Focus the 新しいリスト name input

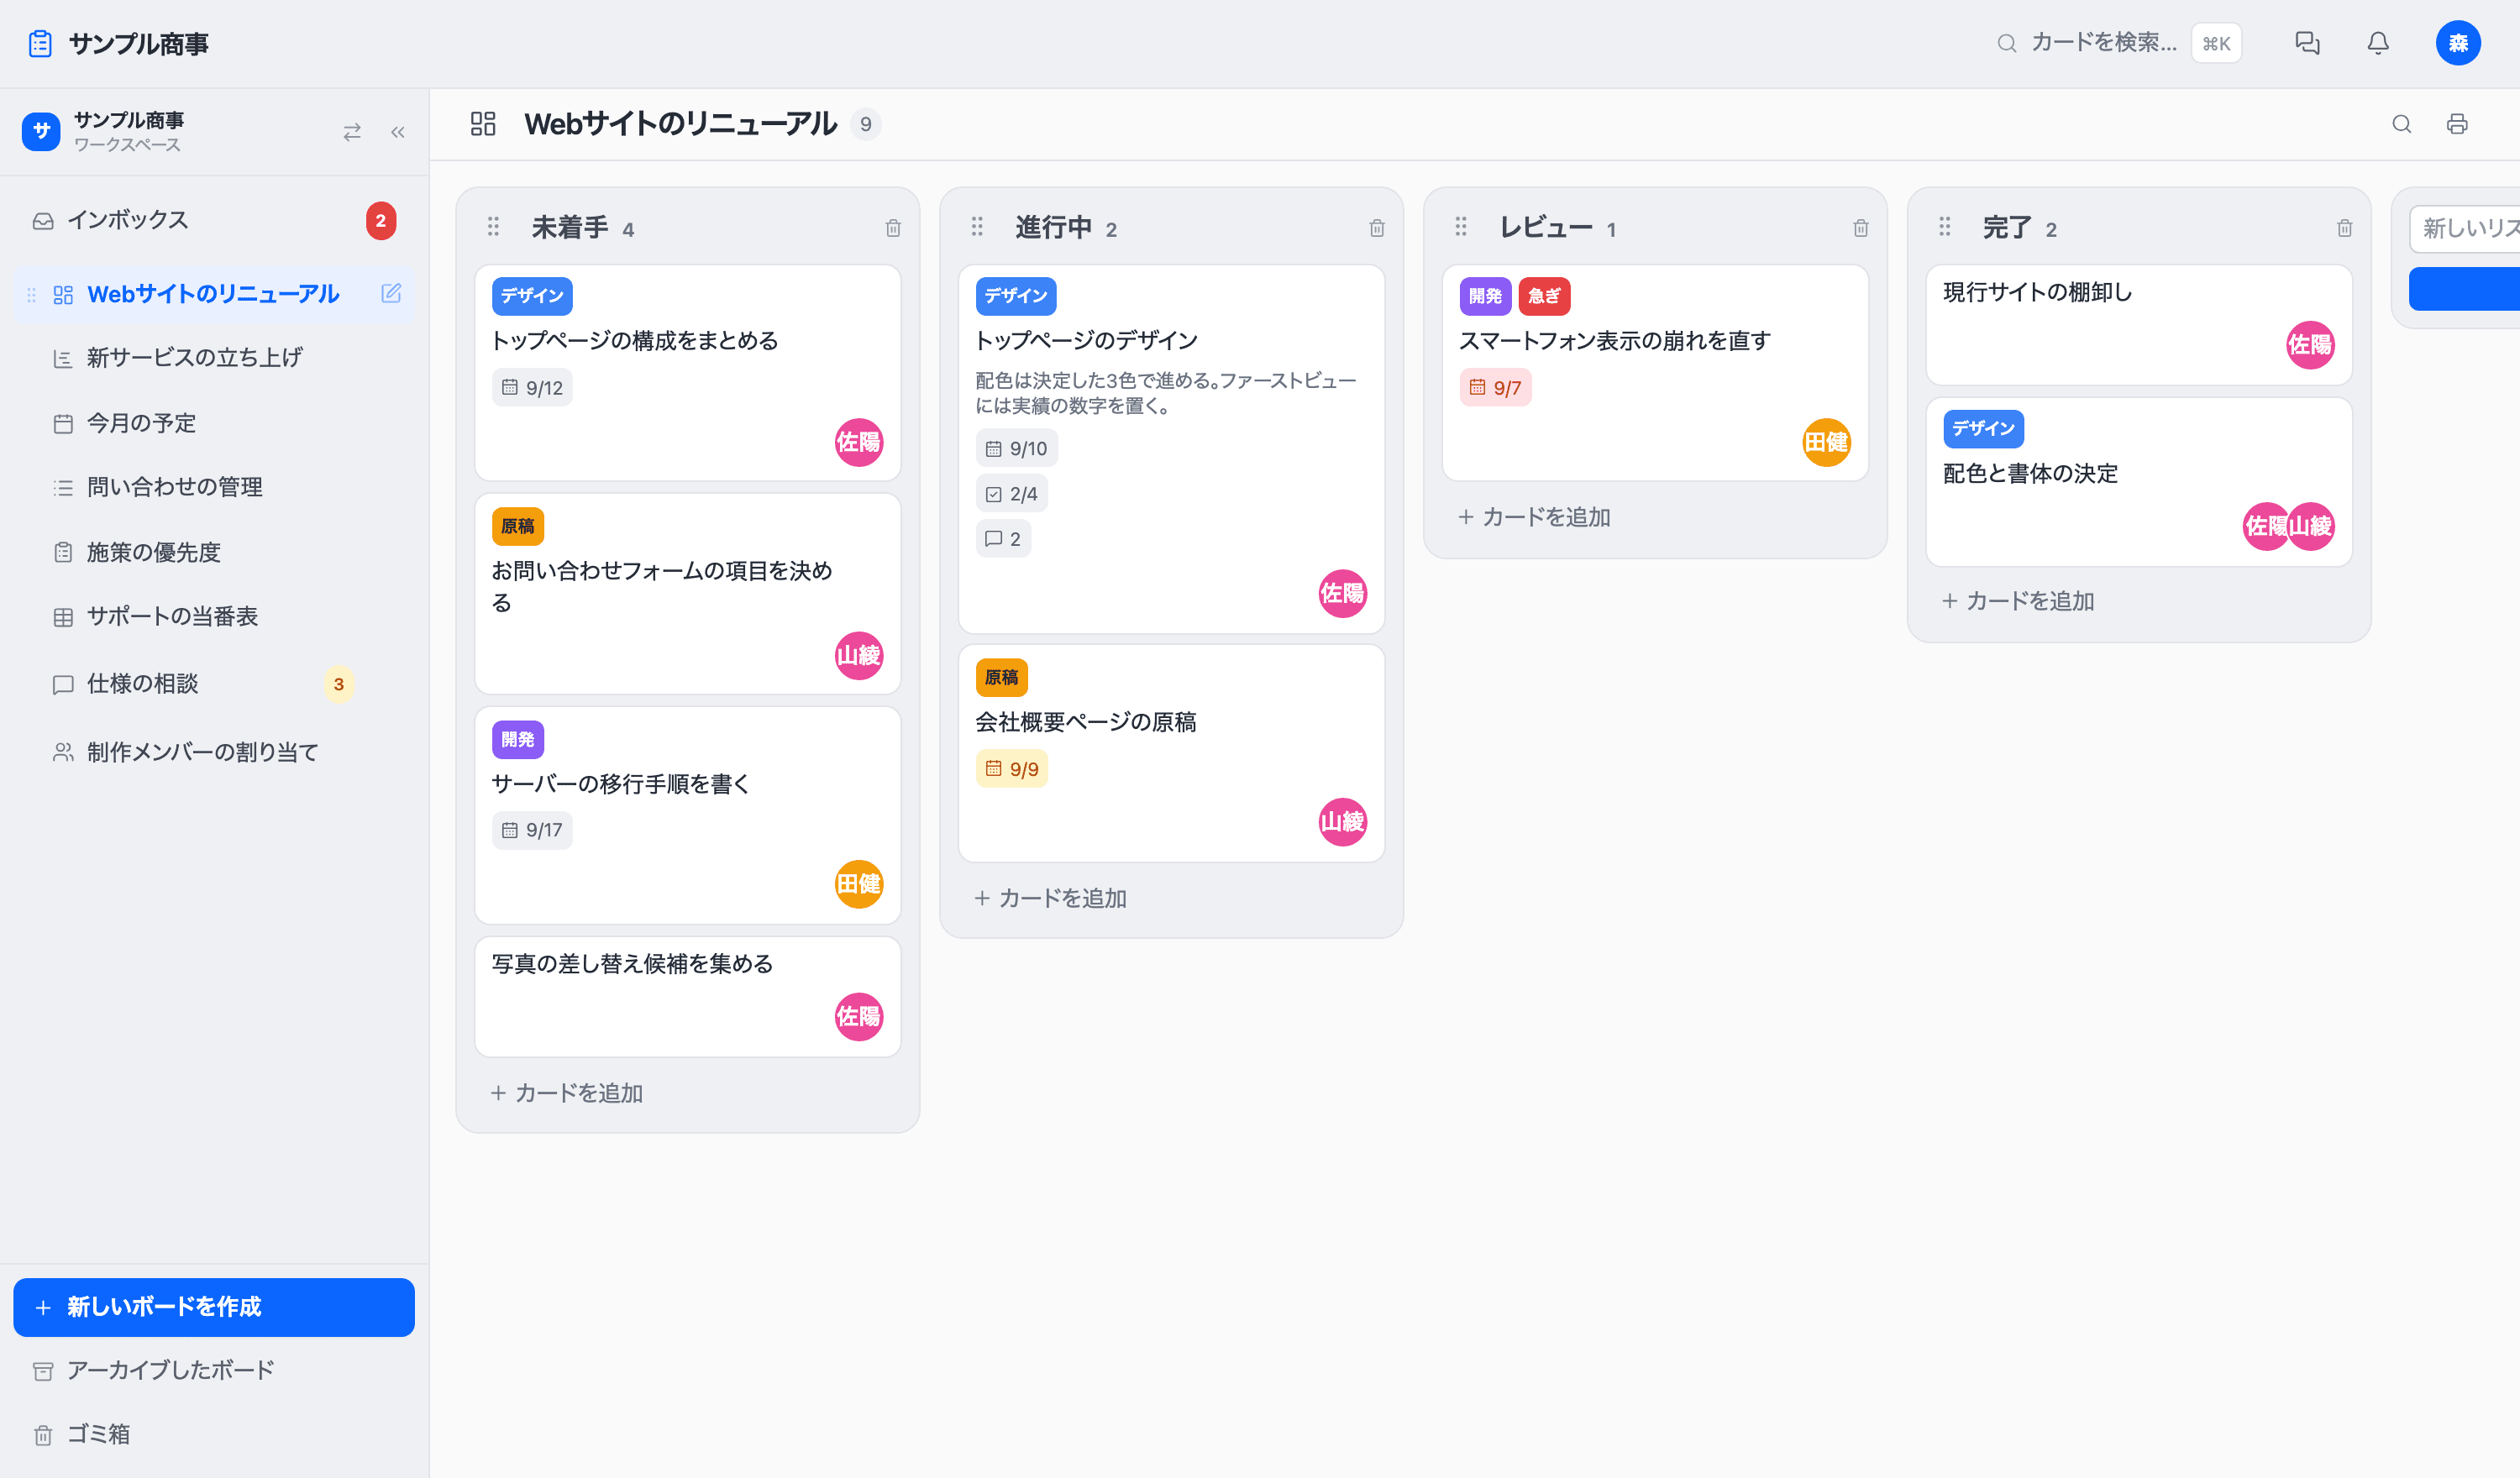point(2465,228)
